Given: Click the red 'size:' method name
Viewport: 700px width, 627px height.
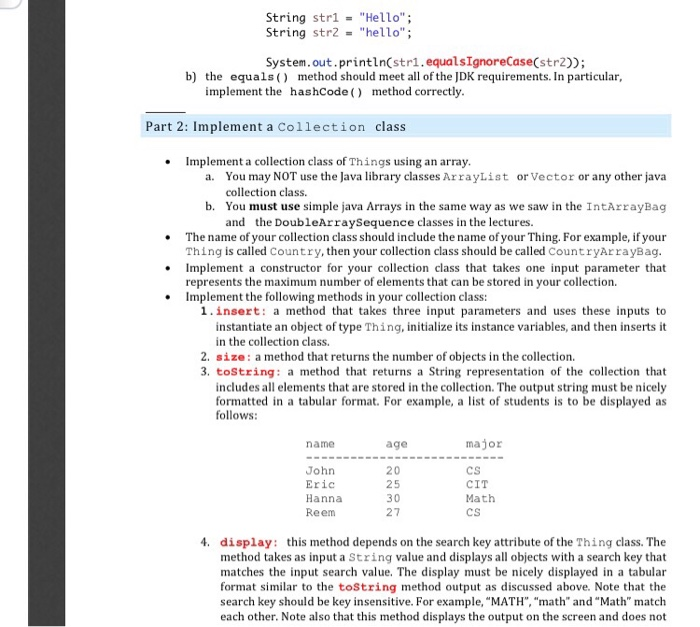Looking at the screenshot, I should [x=233, y=357].
